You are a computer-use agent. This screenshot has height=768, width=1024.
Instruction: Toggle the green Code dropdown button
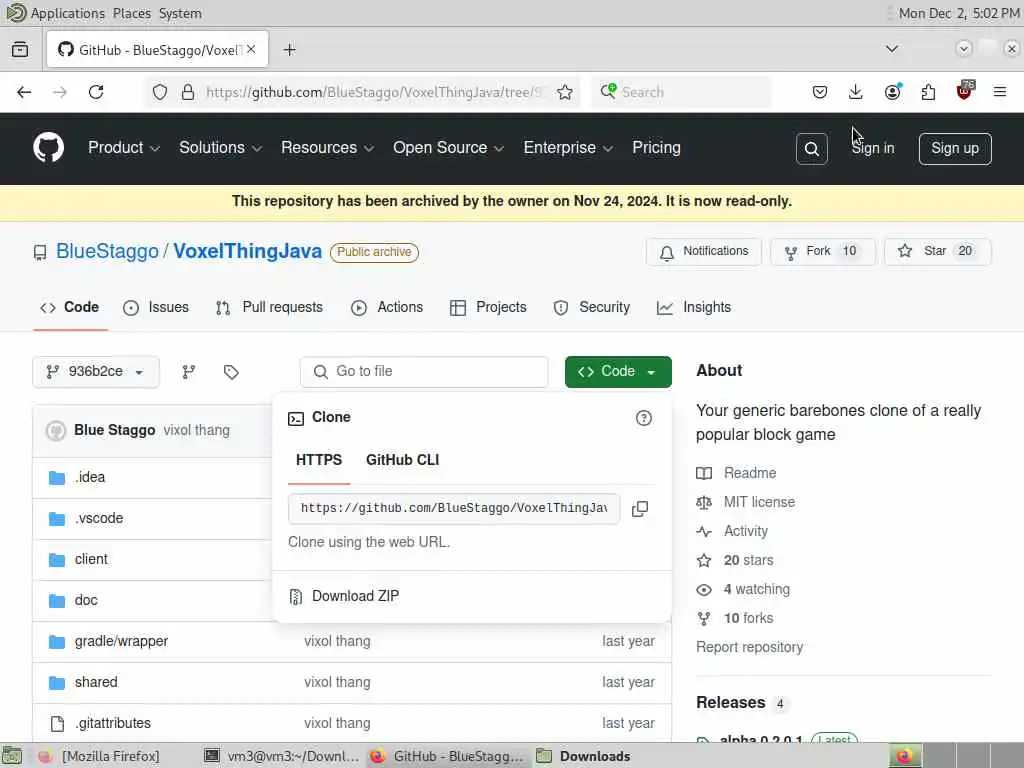[x=618, y=372]
